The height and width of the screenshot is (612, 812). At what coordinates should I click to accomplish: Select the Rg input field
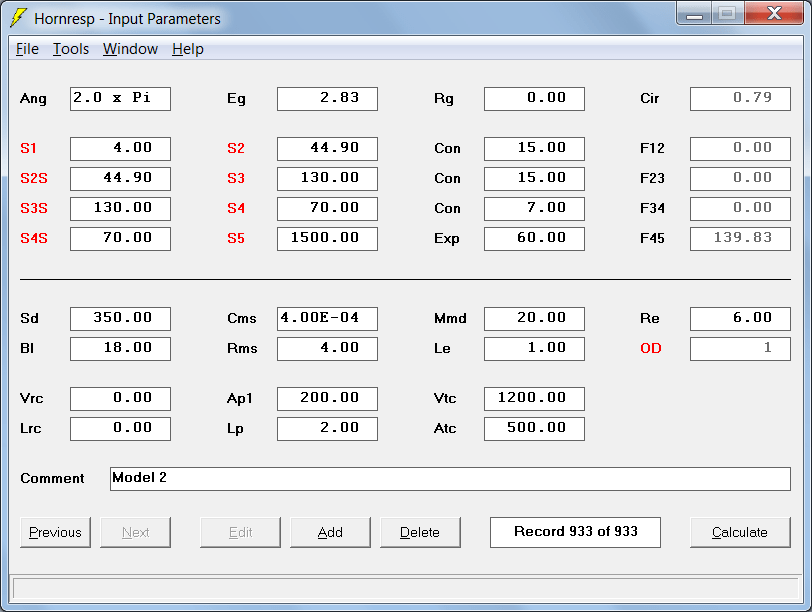coord(534,99)
